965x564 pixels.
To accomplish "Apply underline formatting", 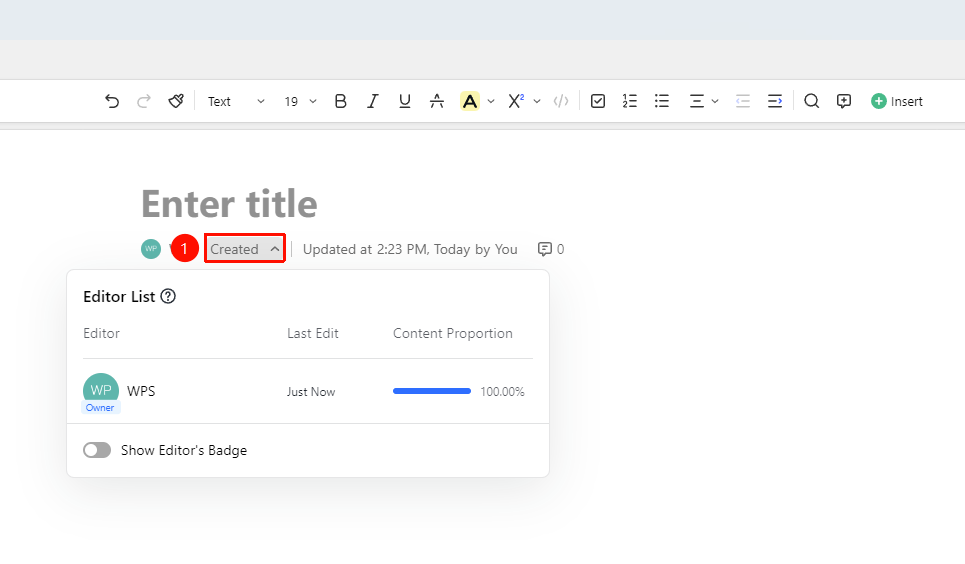I will pos(404,101).
